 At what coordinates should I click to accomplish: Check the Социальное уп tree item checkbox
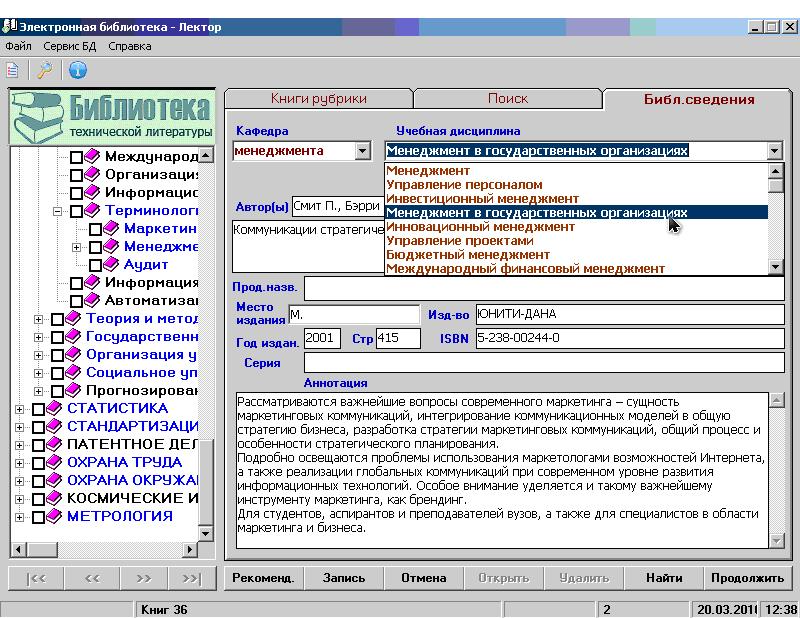click(57, 374)
